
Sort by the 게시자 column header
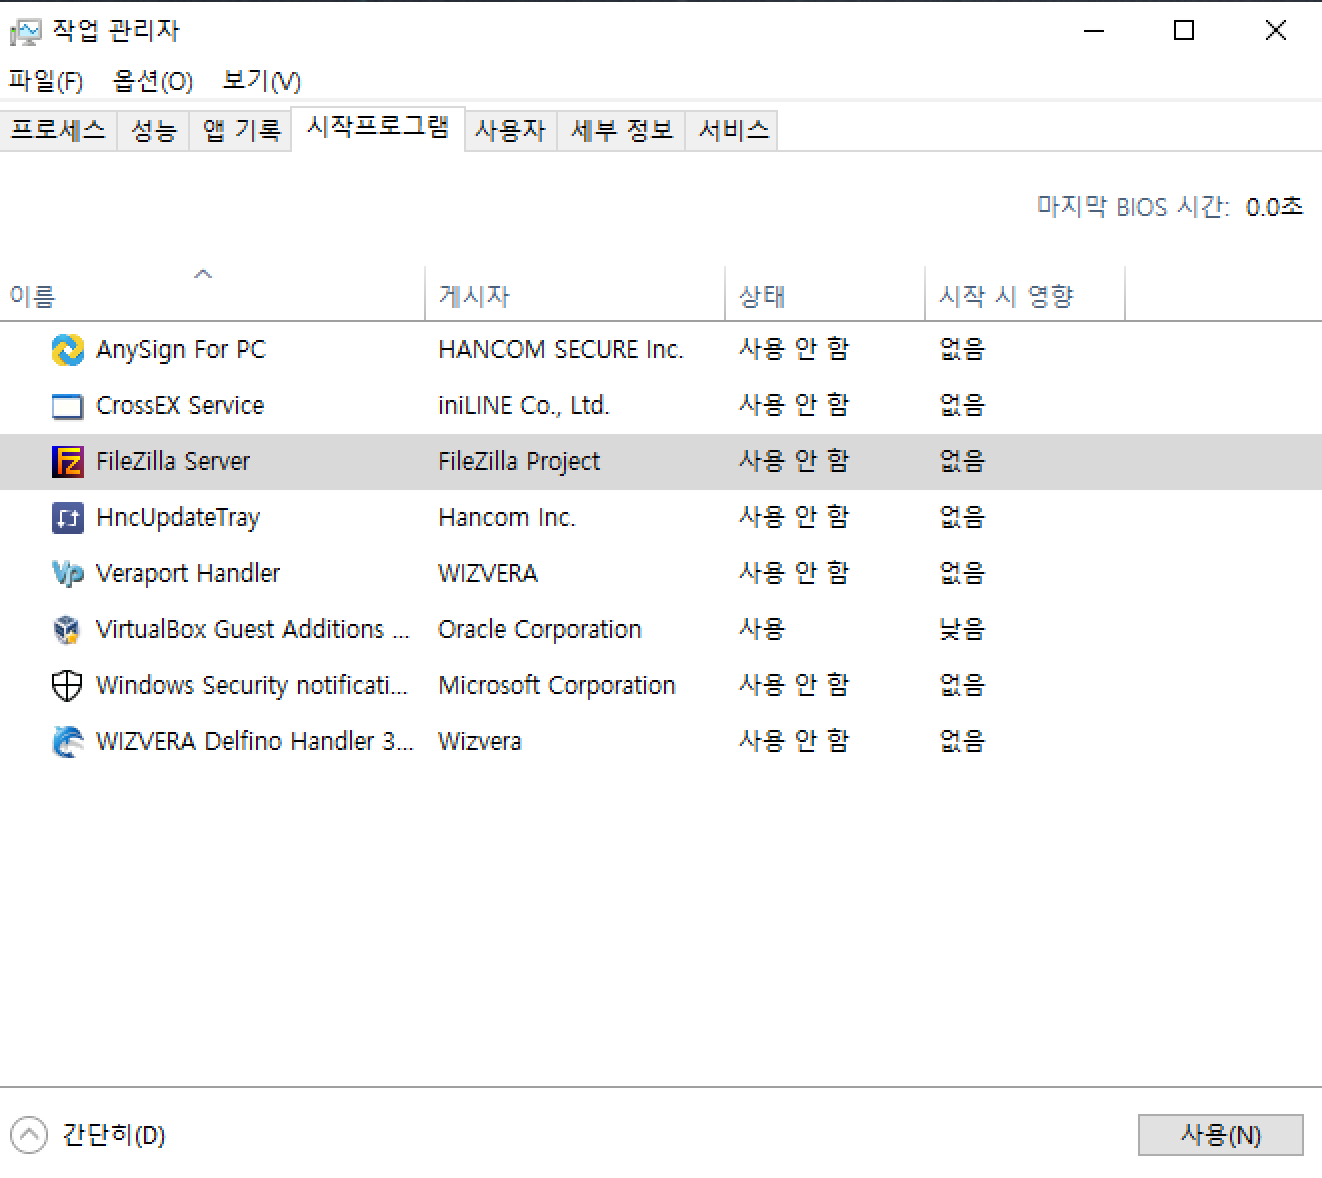click(x=575, y=294)
